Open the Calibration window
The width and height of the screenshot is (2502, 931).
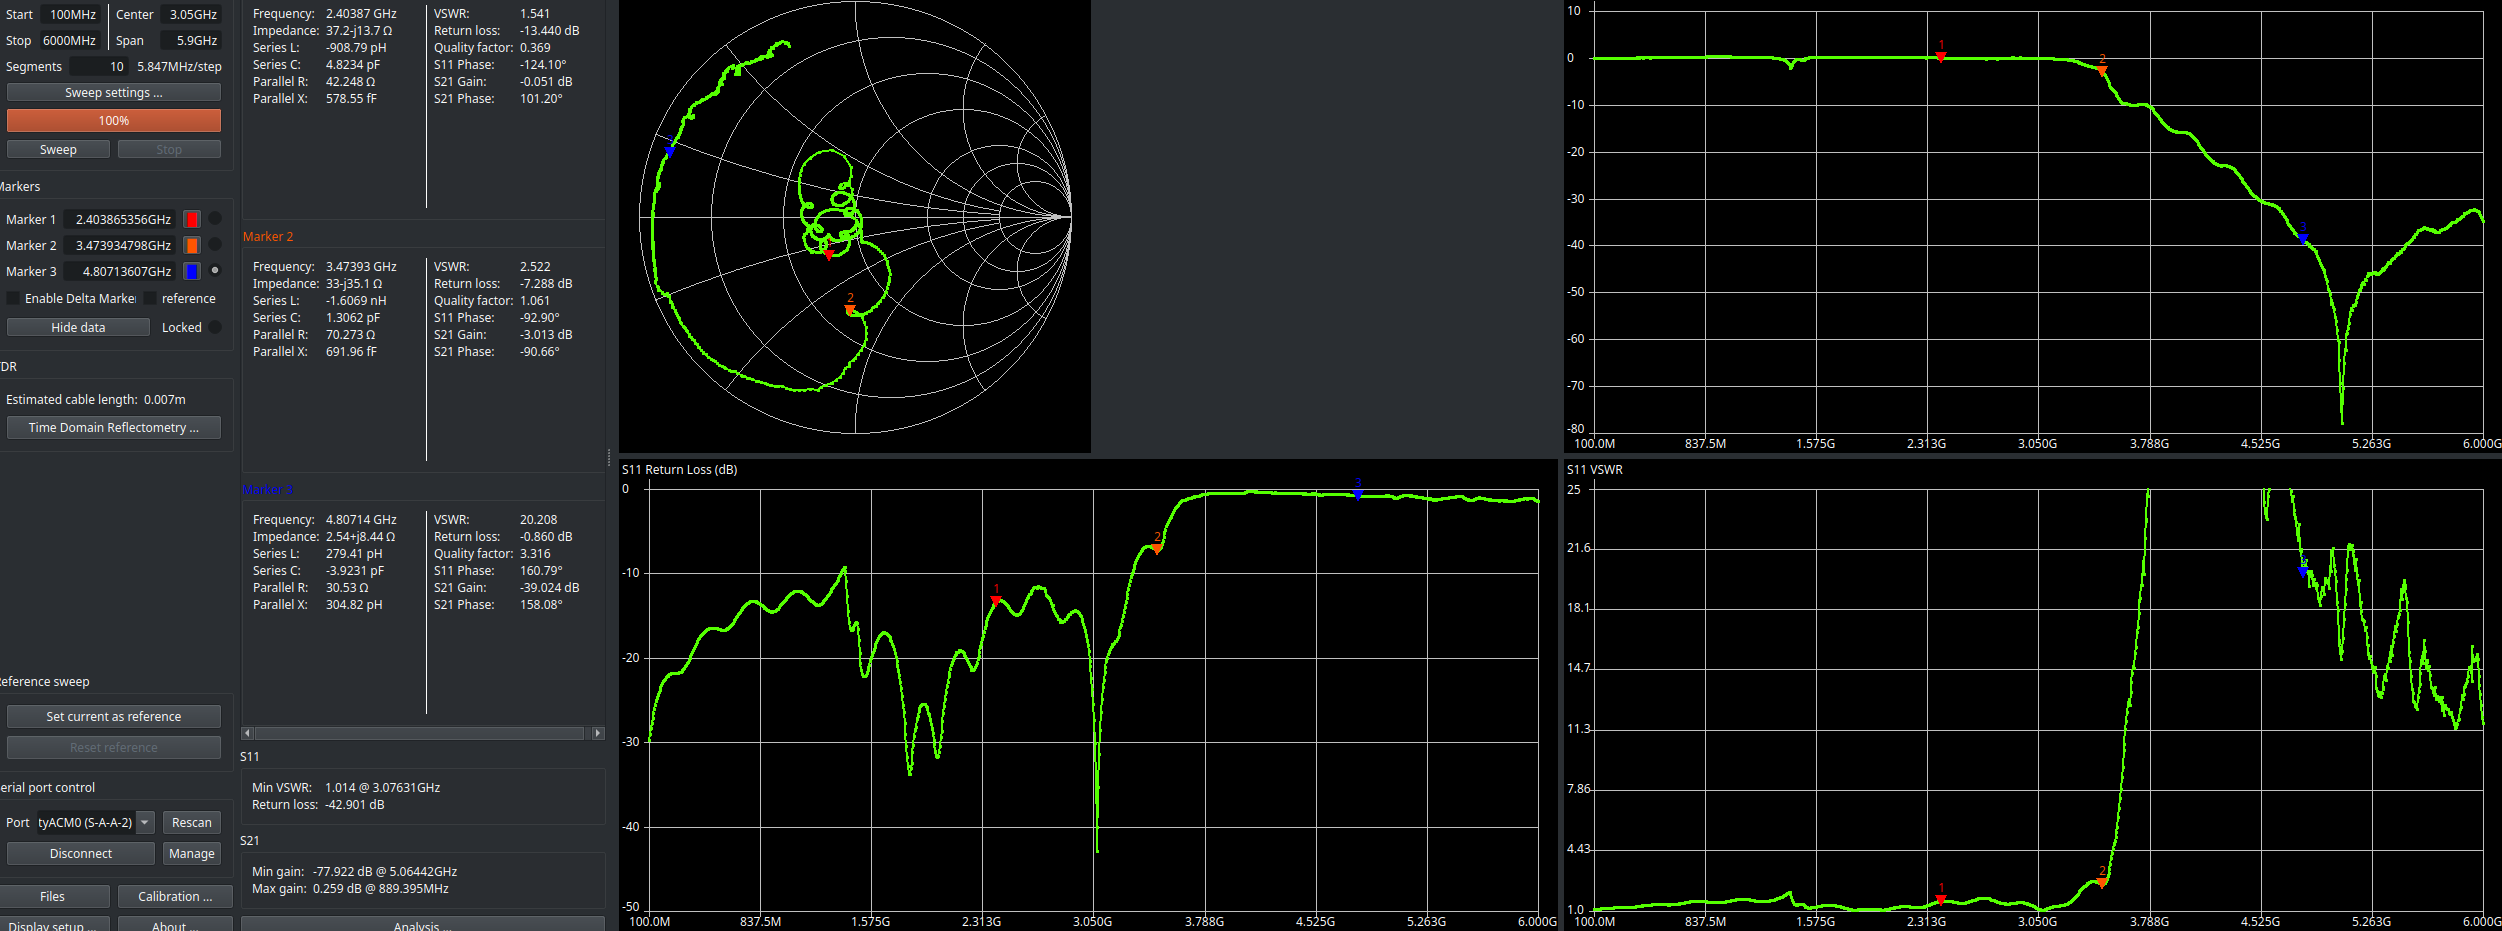pyautogui.click(x=175, y=896)
